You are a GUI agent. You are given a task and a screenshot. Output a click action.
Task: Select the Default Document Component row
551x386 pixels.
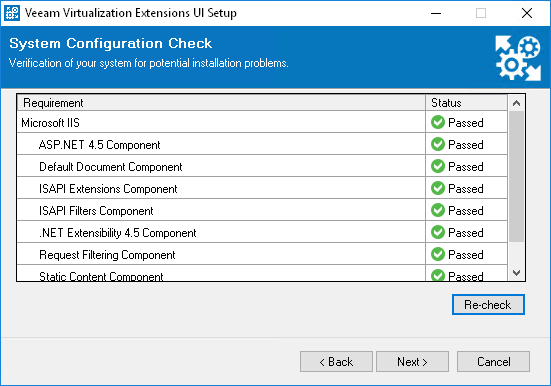click(x=262, y=166)
